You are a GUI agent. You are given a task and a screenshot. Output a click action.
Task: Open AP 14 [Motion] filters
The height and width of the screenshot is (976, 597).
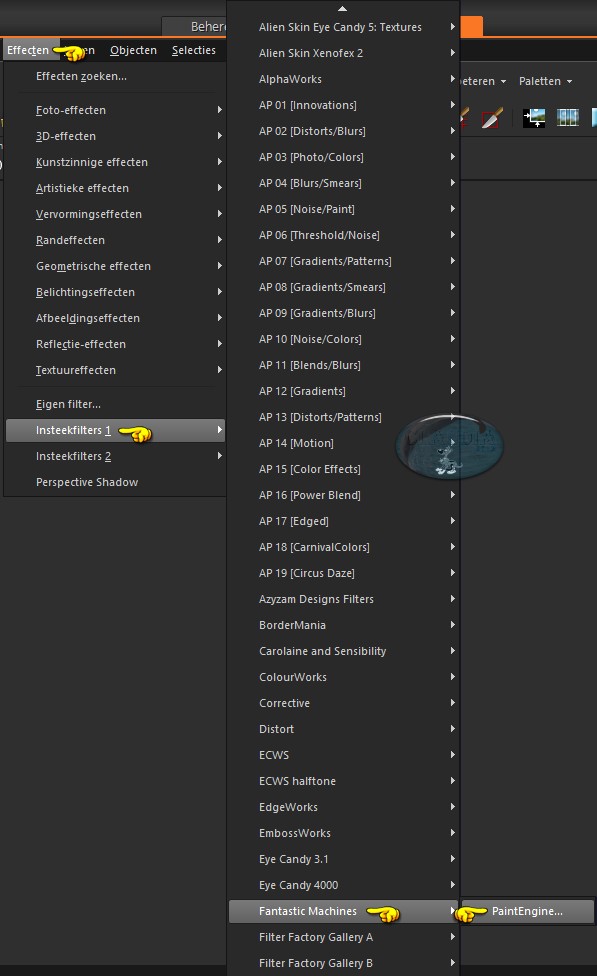pos(344,443)
